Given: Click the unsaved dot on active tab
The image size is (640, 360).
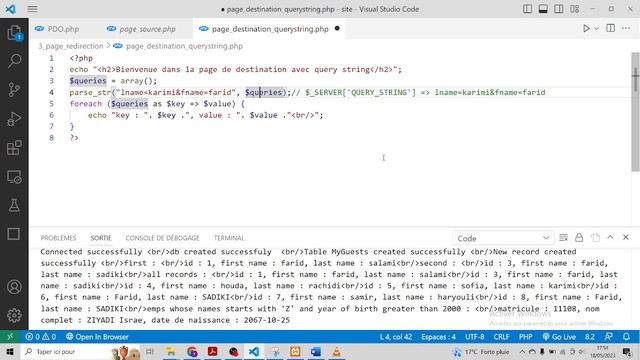Looking at the screenshot, I should [x=337, y=29].
